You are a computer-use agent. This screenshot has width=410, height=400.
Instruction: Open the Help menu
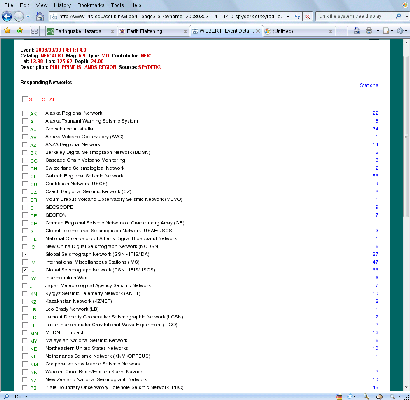click(x=136, y=5)
